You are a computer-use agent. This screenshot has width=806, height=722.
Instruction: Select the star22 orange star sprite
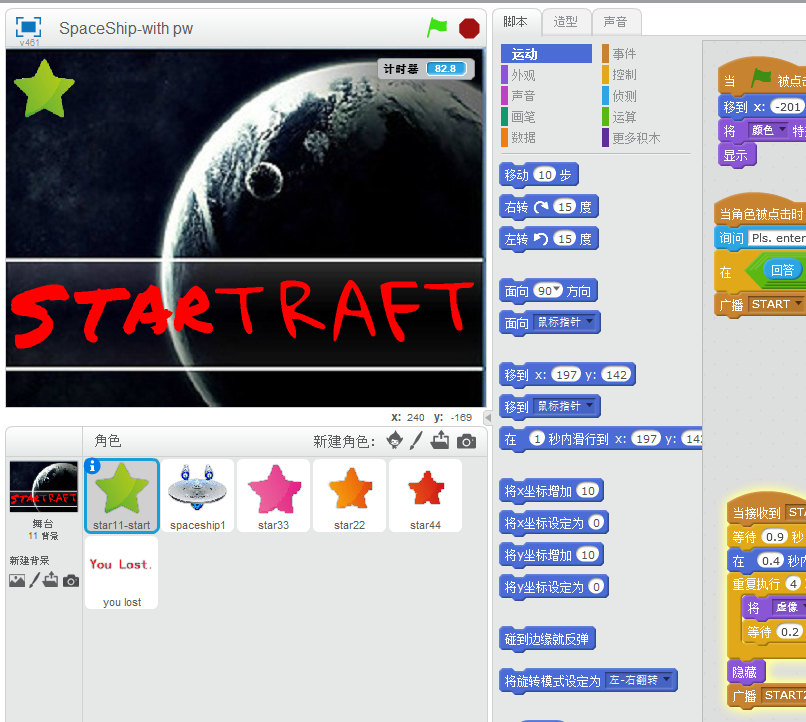[x=350, y=496]
